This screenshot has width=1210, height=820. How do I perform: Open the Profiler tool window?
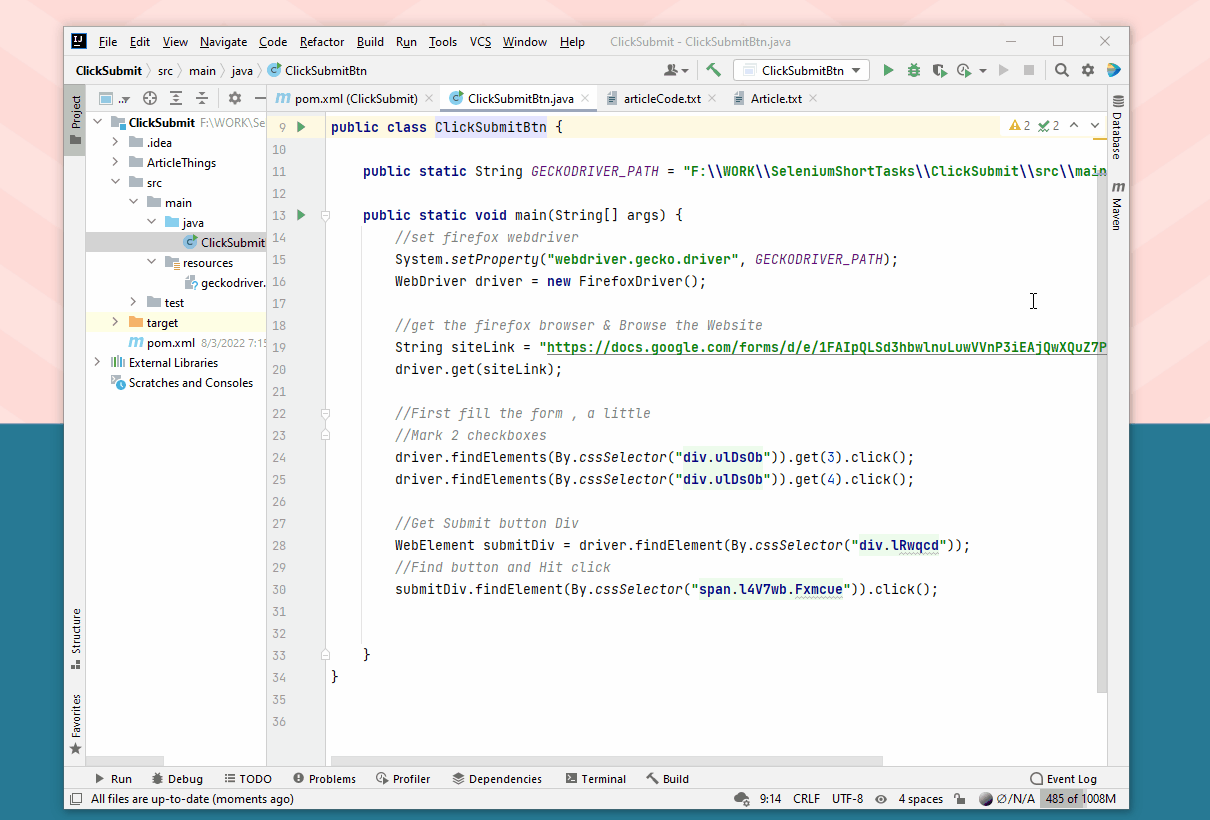click(403, 779)
